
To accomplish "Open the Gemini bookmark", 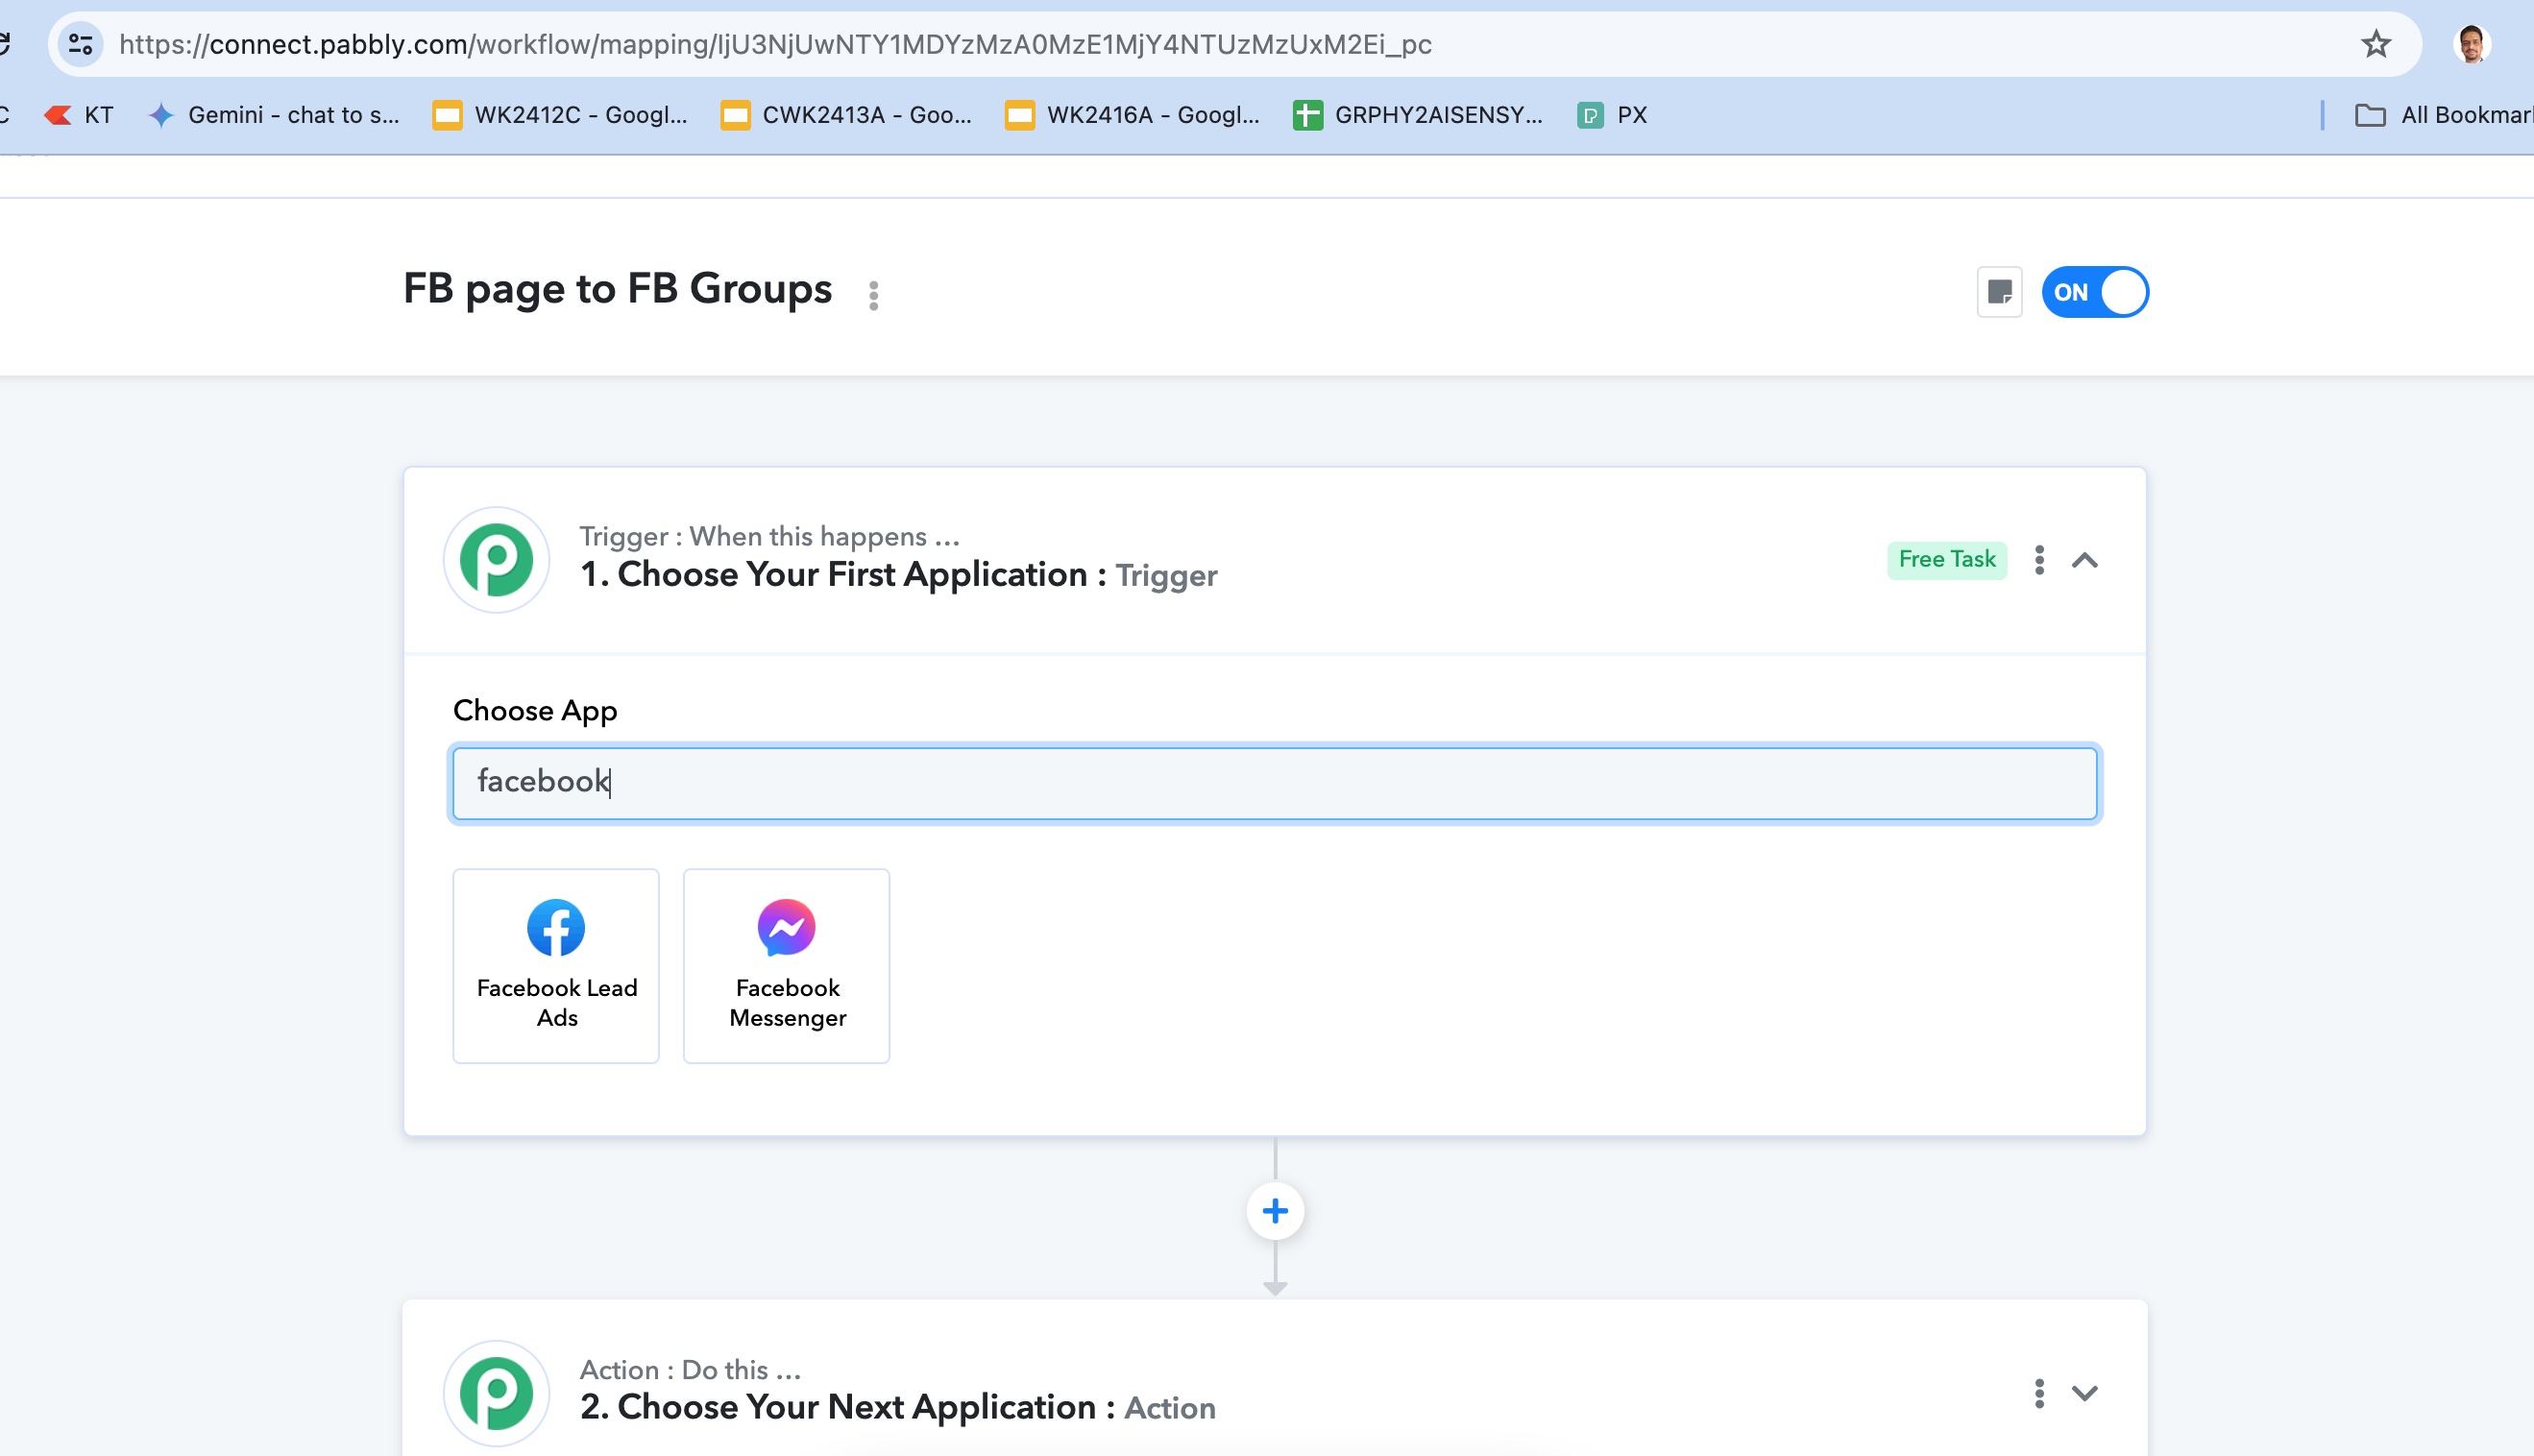I will (x=274, y=115).
